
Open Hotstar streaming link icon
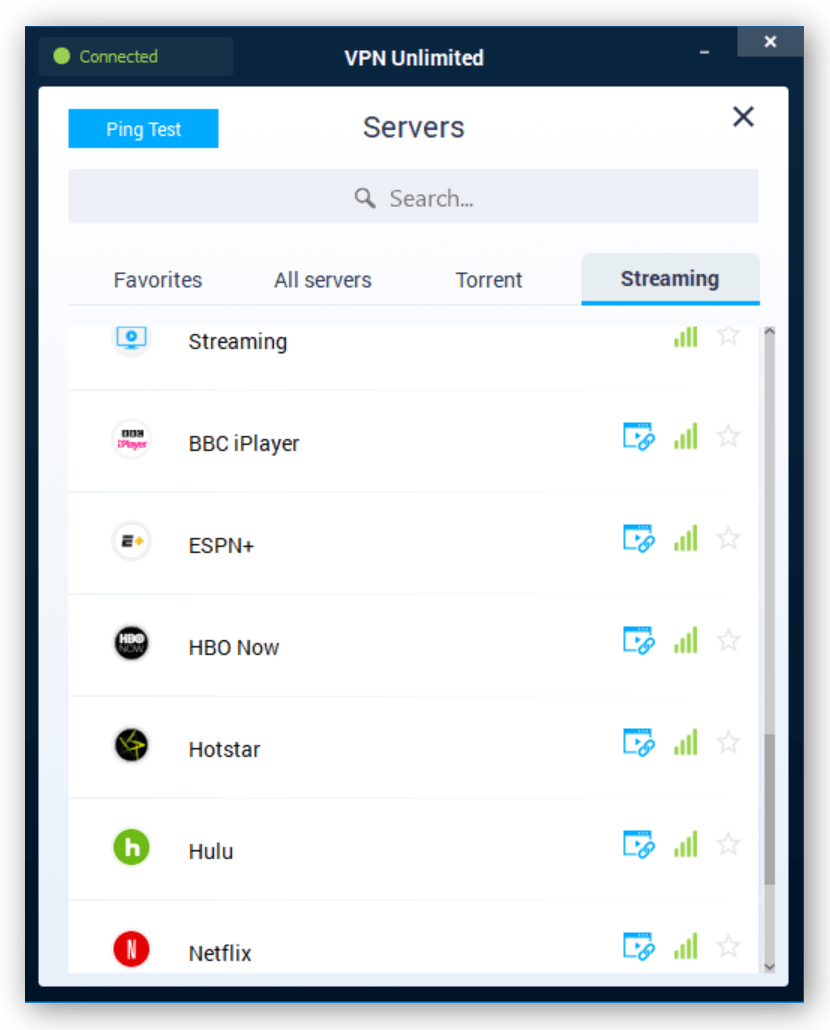pos(639,742)
